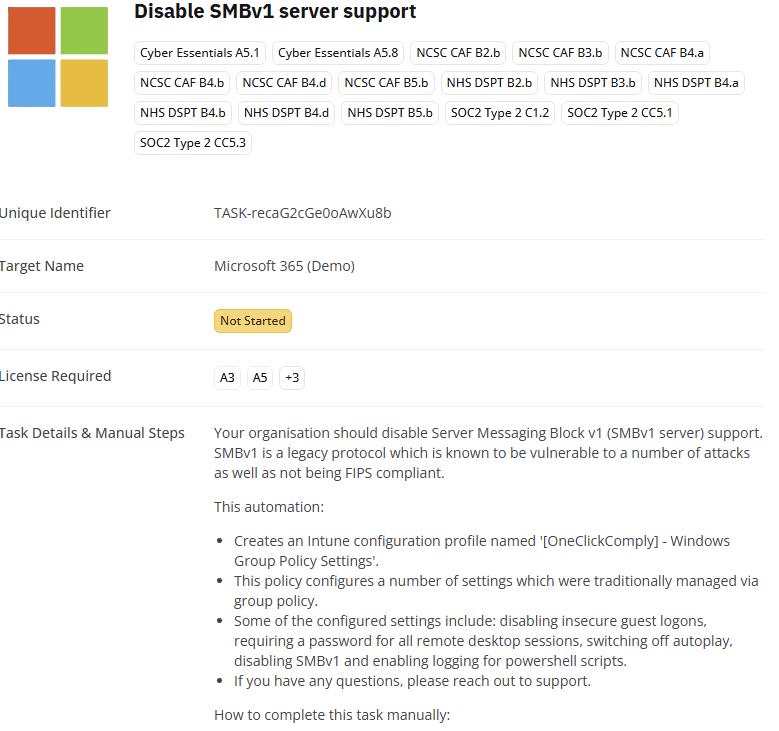Click the NCSC CAF B4.d tag
Screen dimensions: 779x731
[285, 83]
